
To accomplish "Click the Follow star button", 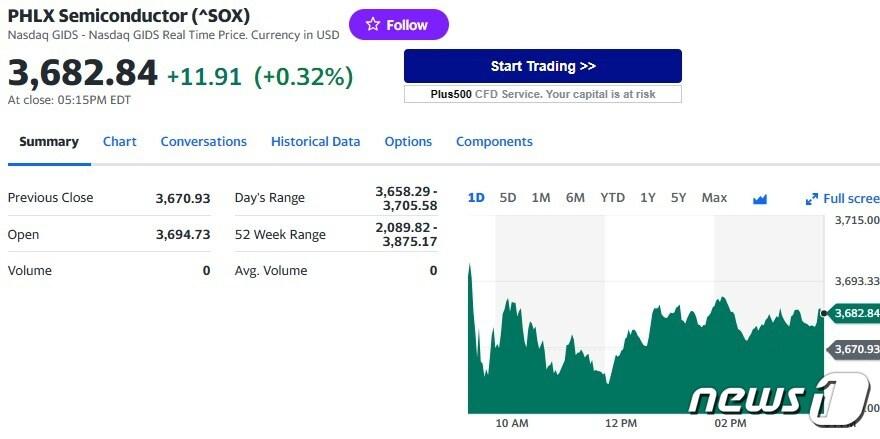I will tap(398, 25).
